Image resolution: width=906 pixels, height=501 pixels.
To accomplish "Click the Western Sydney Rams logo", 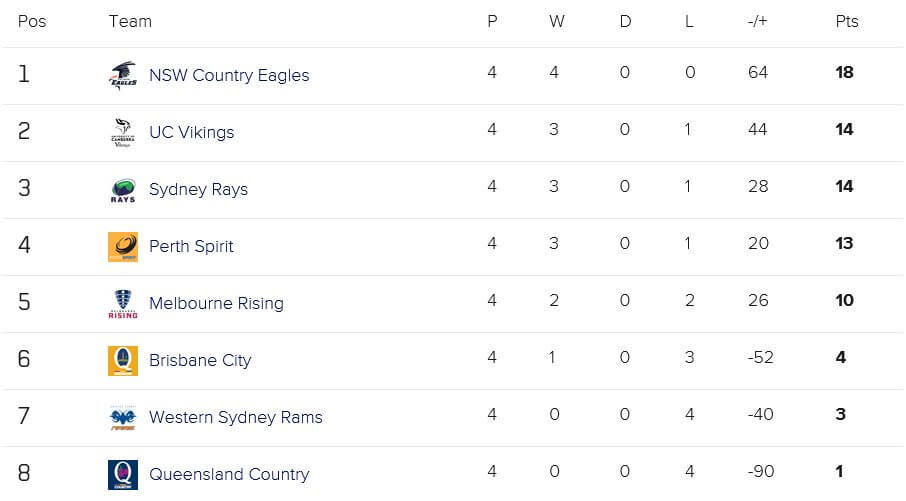I will tap(123, 417).
